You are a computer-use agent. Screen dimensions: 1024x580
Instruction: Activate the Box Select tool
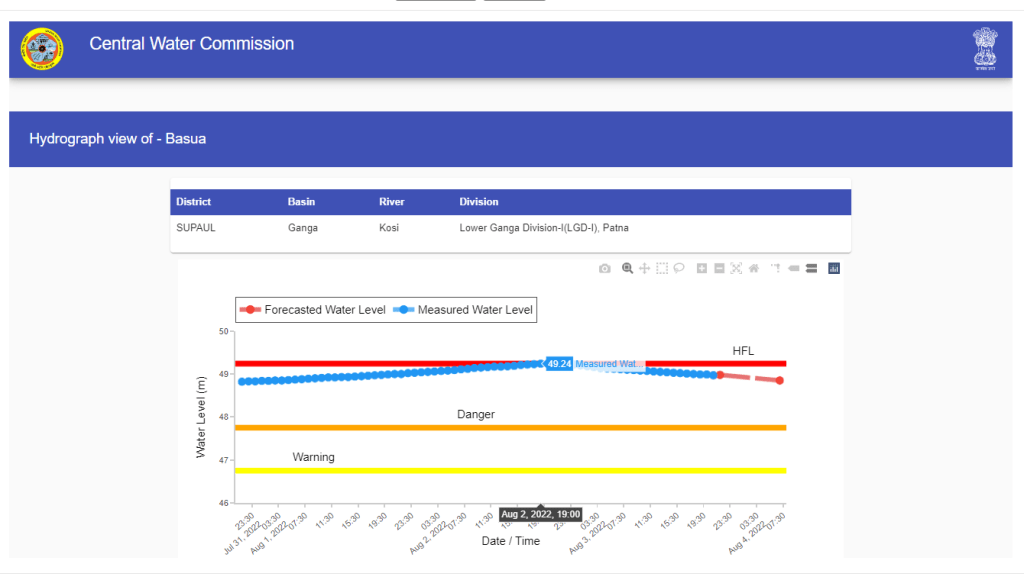pos(662,268)
